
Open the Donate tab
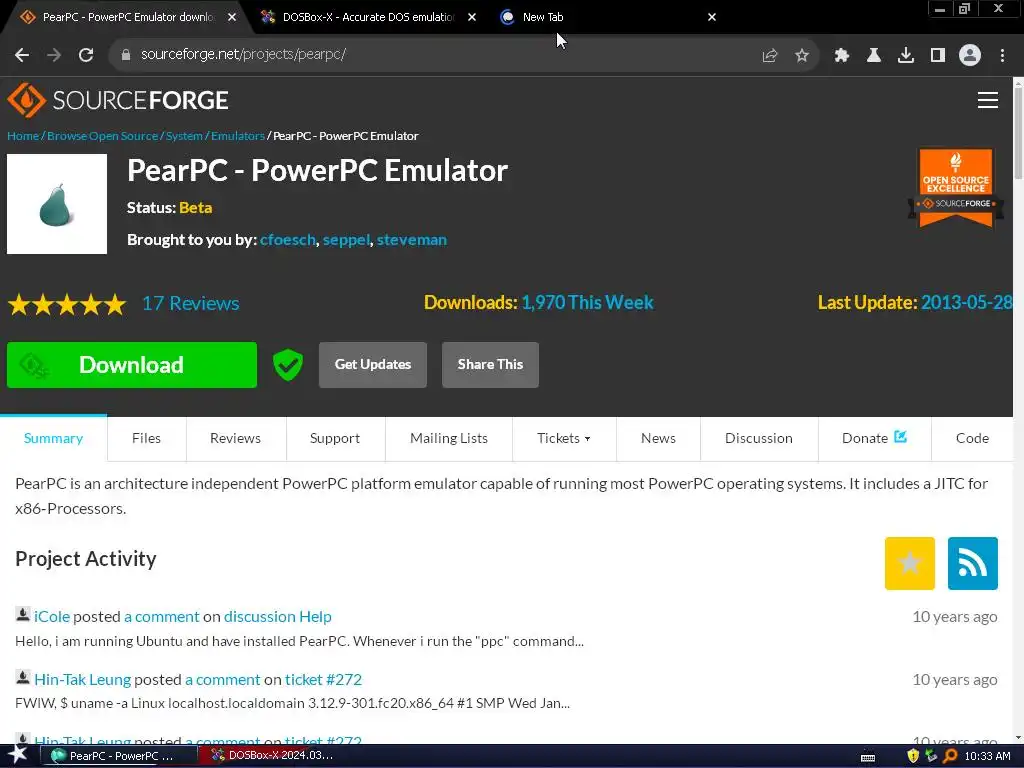[874, 438]
